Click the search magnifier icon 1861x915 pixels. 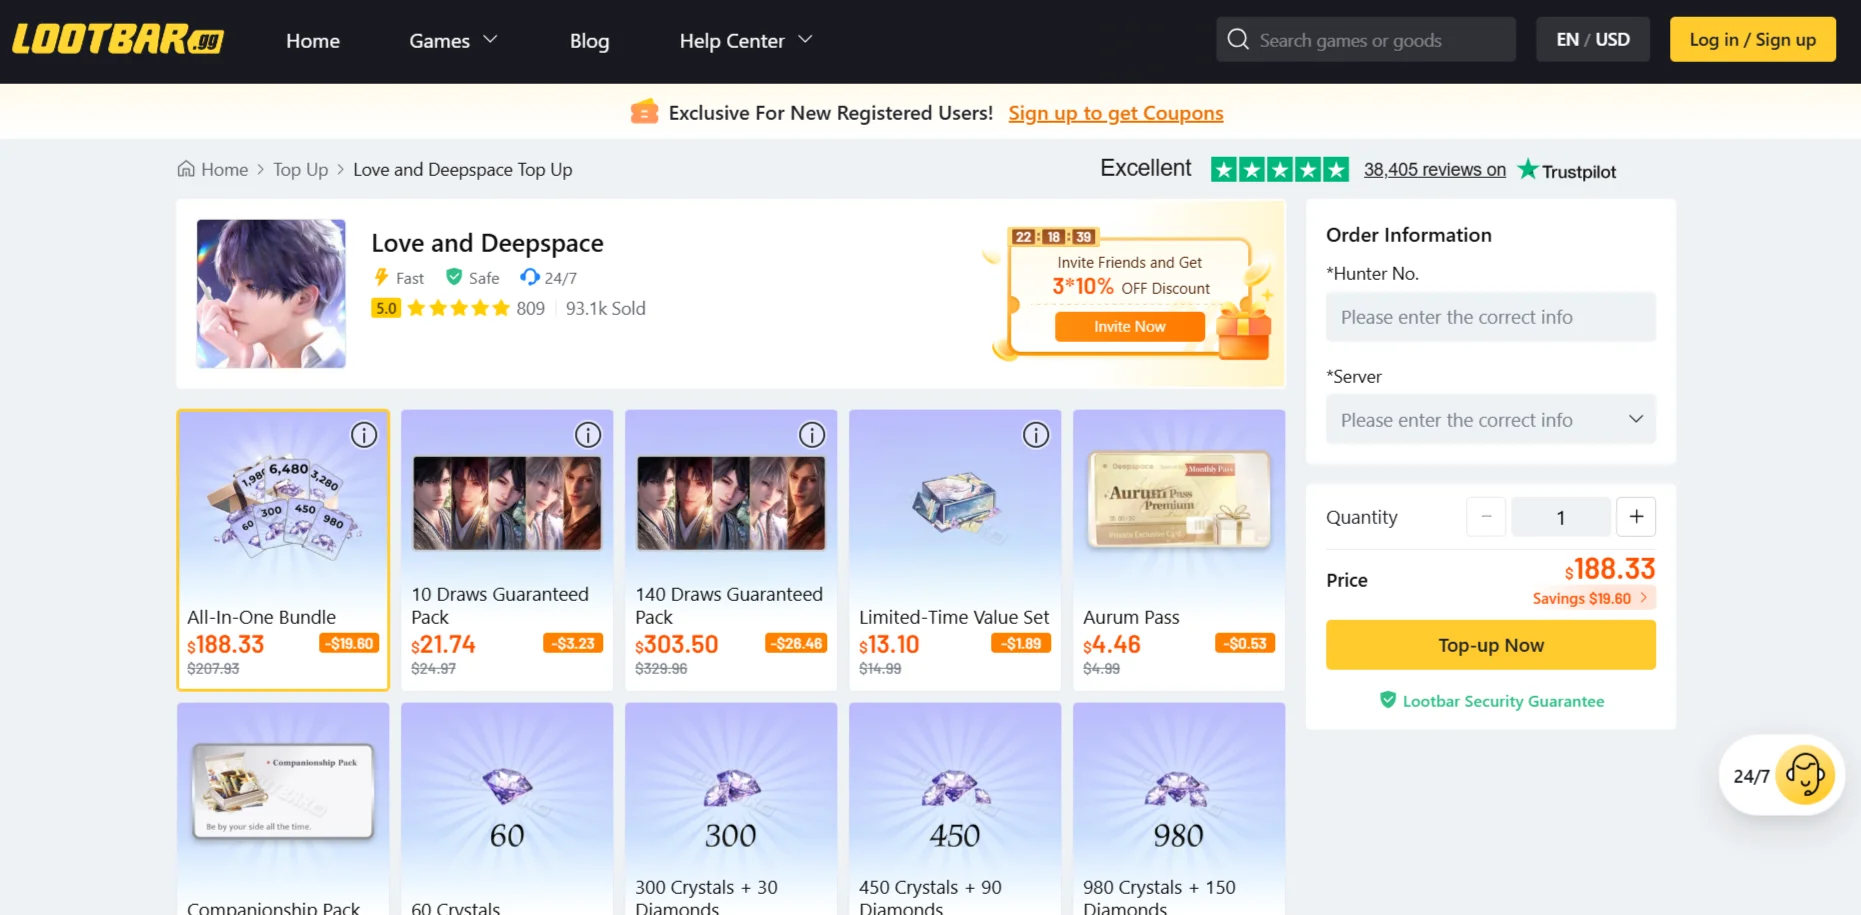[x=1238, y=40]
